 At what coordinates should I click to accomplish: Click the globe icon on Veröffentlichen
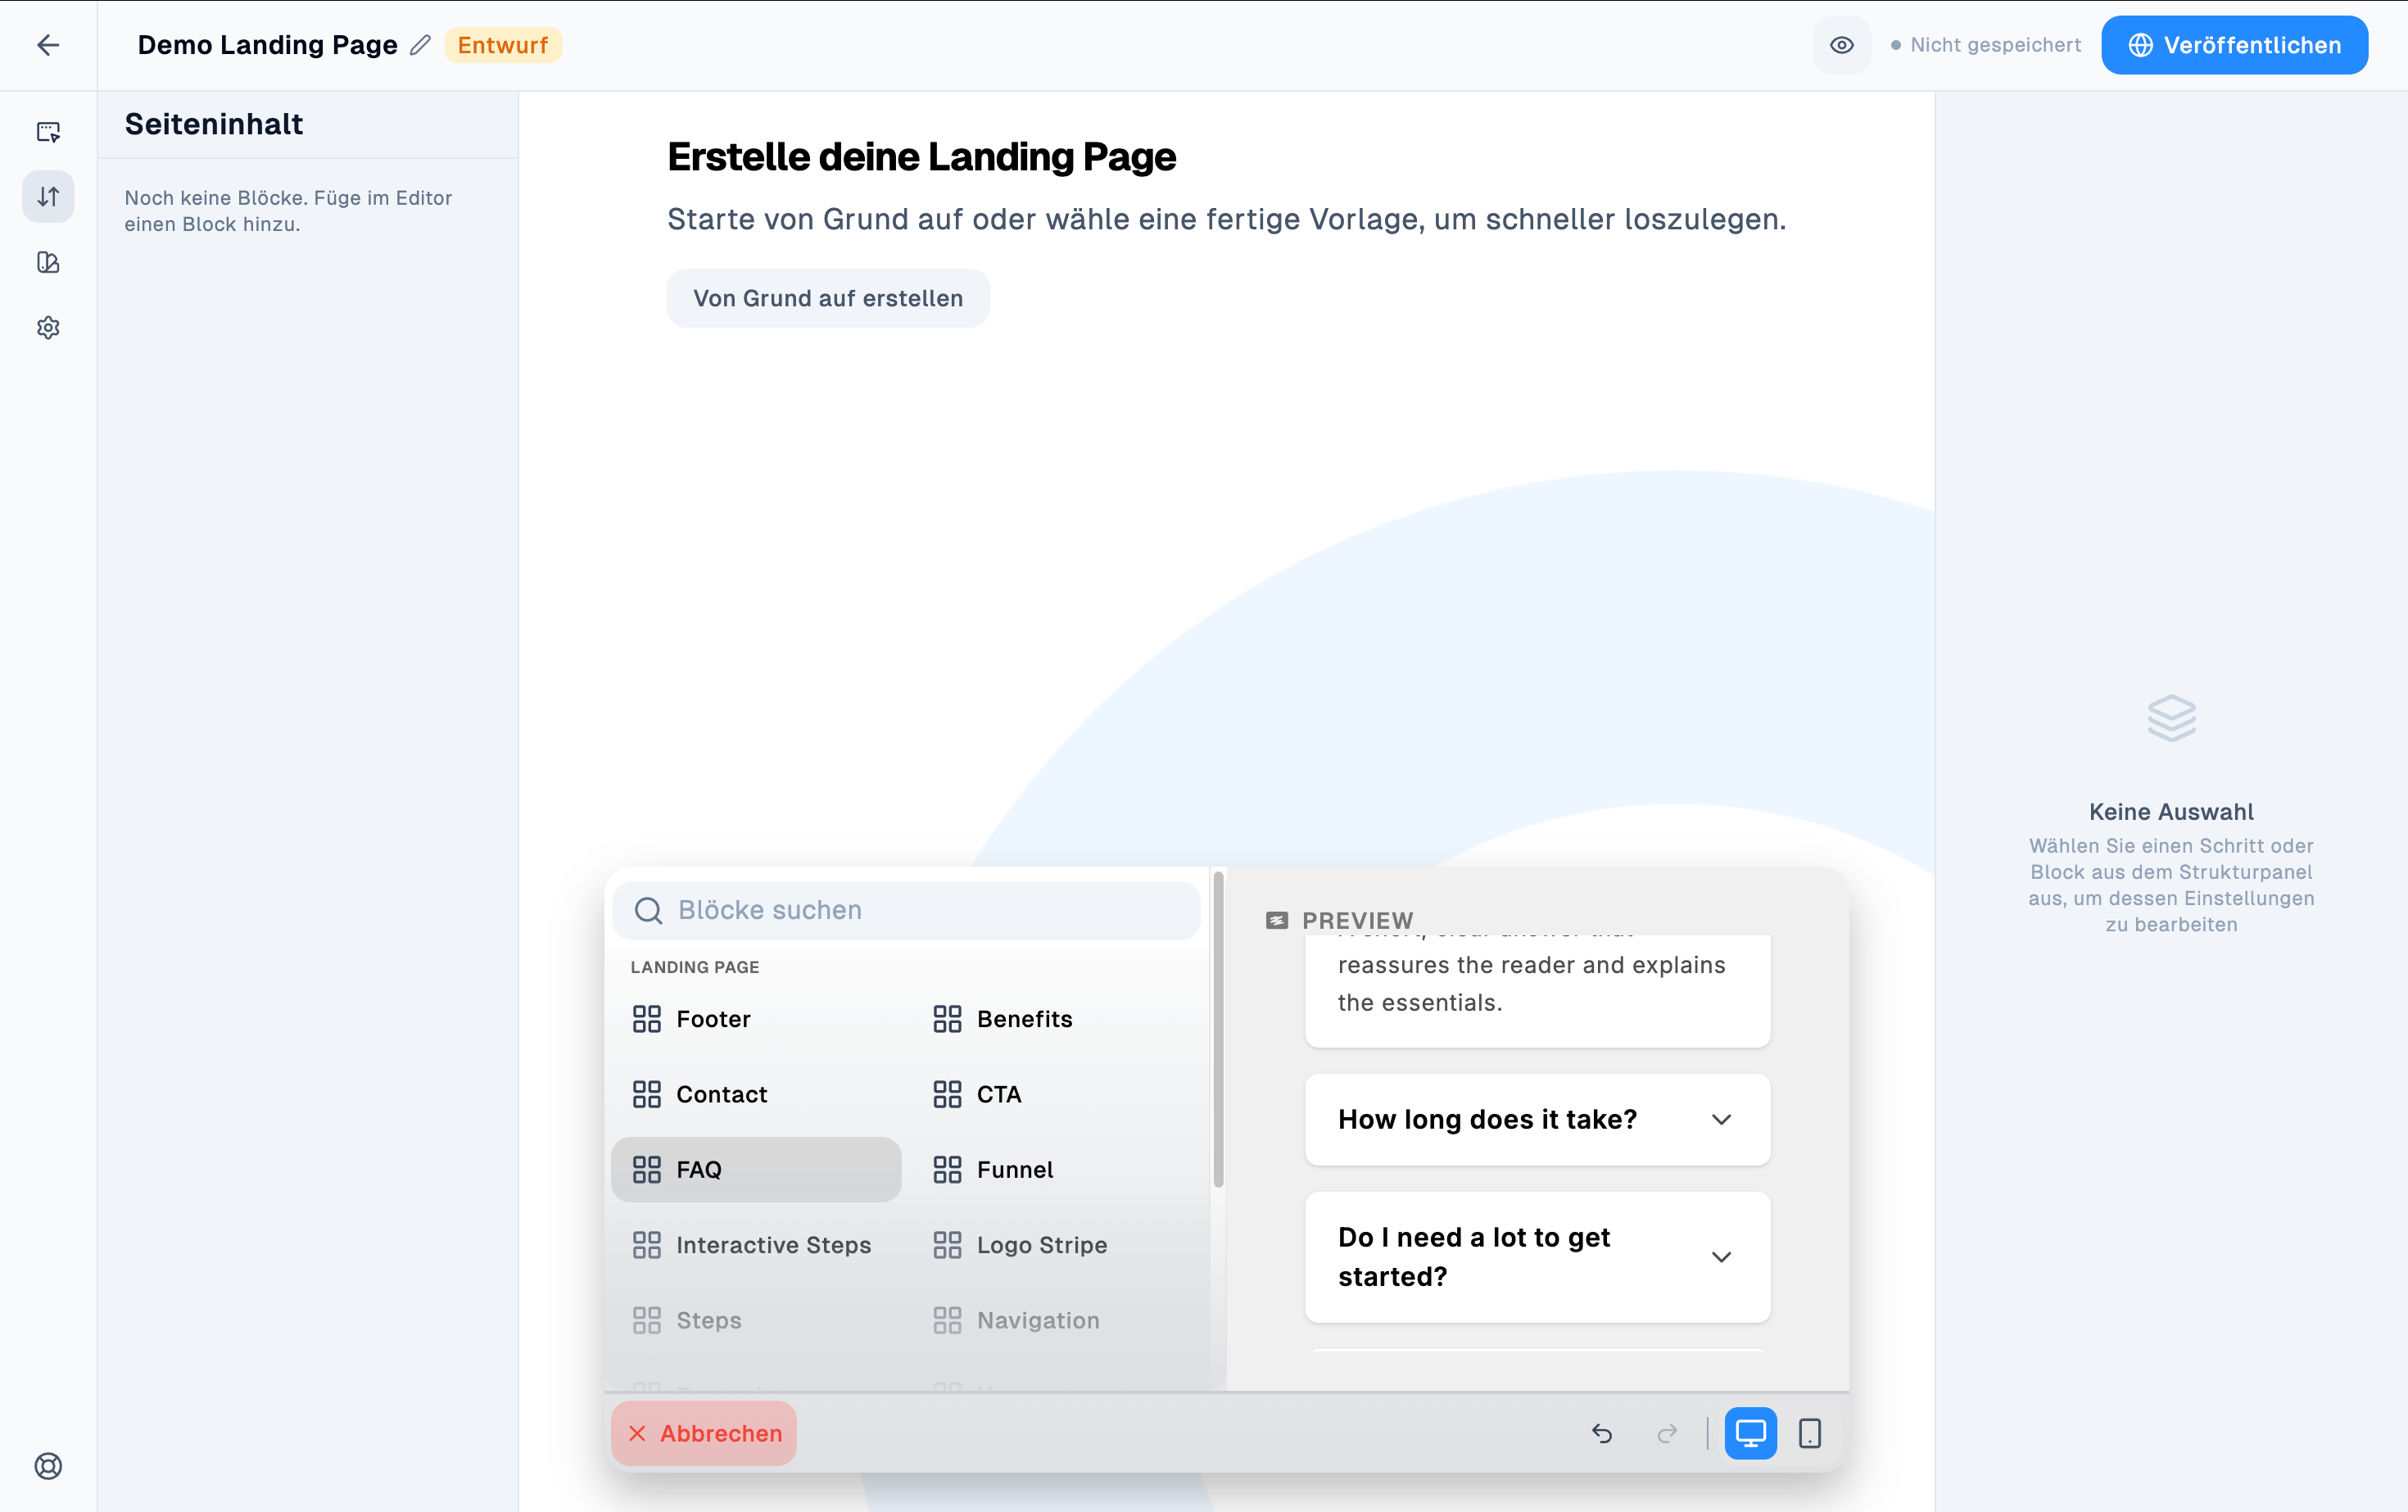[2140, 45]
